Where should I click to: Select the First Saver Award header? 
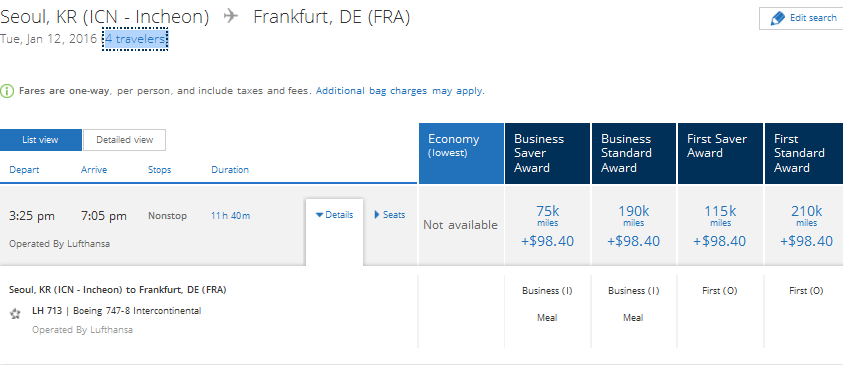coord(720,153)
